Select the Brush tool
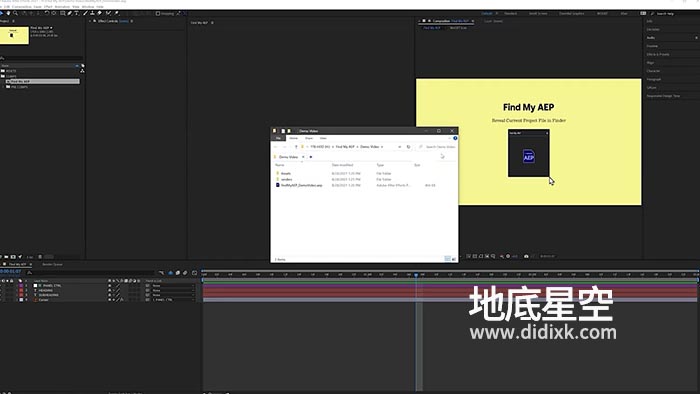The width and height of the screenshot is (700, 394). point(85,13)
